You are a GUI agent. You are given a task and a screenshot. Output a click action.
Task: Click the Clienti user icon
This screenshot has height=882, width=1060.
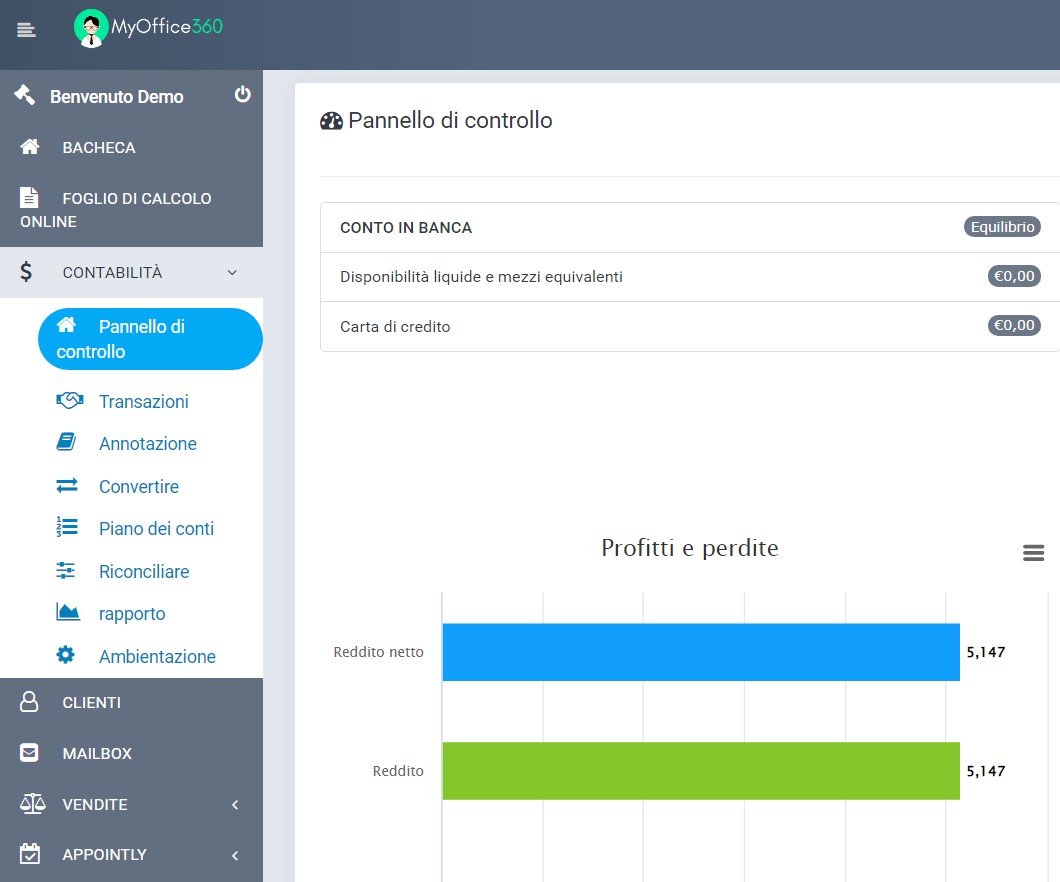[29, 702]
